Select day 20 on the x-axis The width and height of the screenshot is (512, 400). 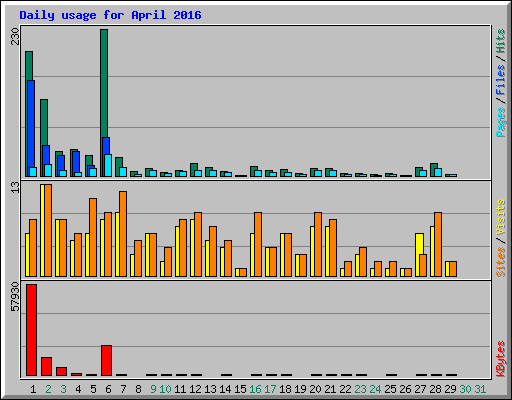click(315, 389)
